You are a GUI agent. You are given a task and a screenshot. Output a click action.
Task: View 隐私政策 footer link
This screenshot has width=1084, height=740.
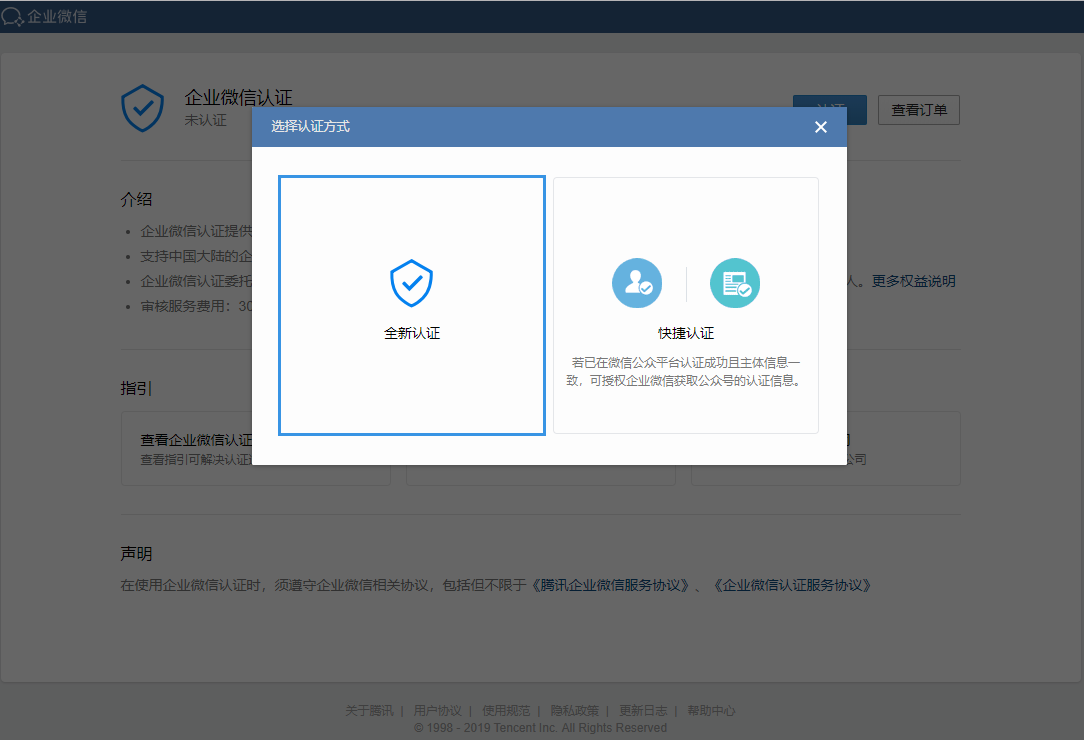tap(574, 711)
